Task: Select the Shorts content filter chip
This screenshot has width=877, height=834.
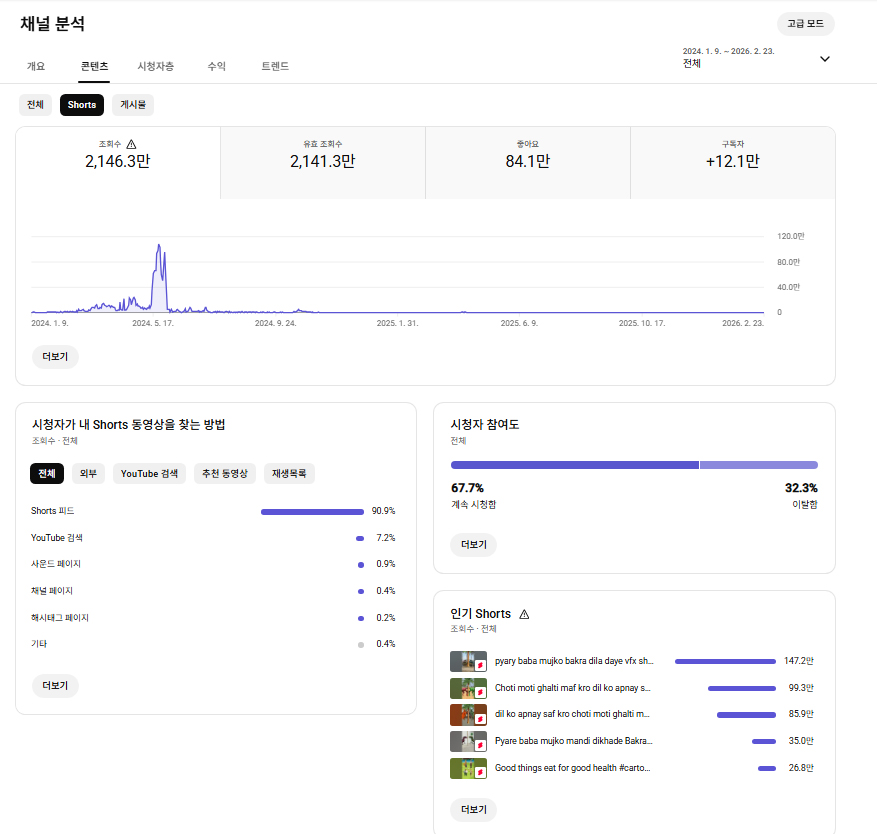Action: coord(82,105)
